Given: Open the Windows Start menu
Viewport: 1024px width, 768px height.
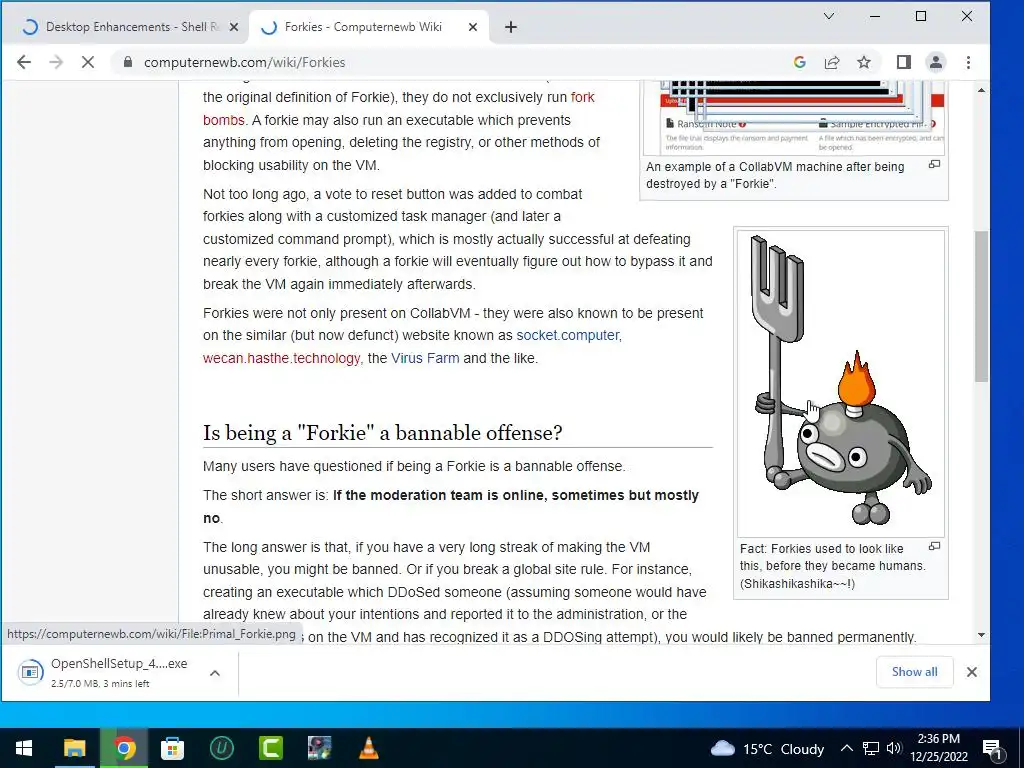Looking at the screenshot, I should pos(24,748).
